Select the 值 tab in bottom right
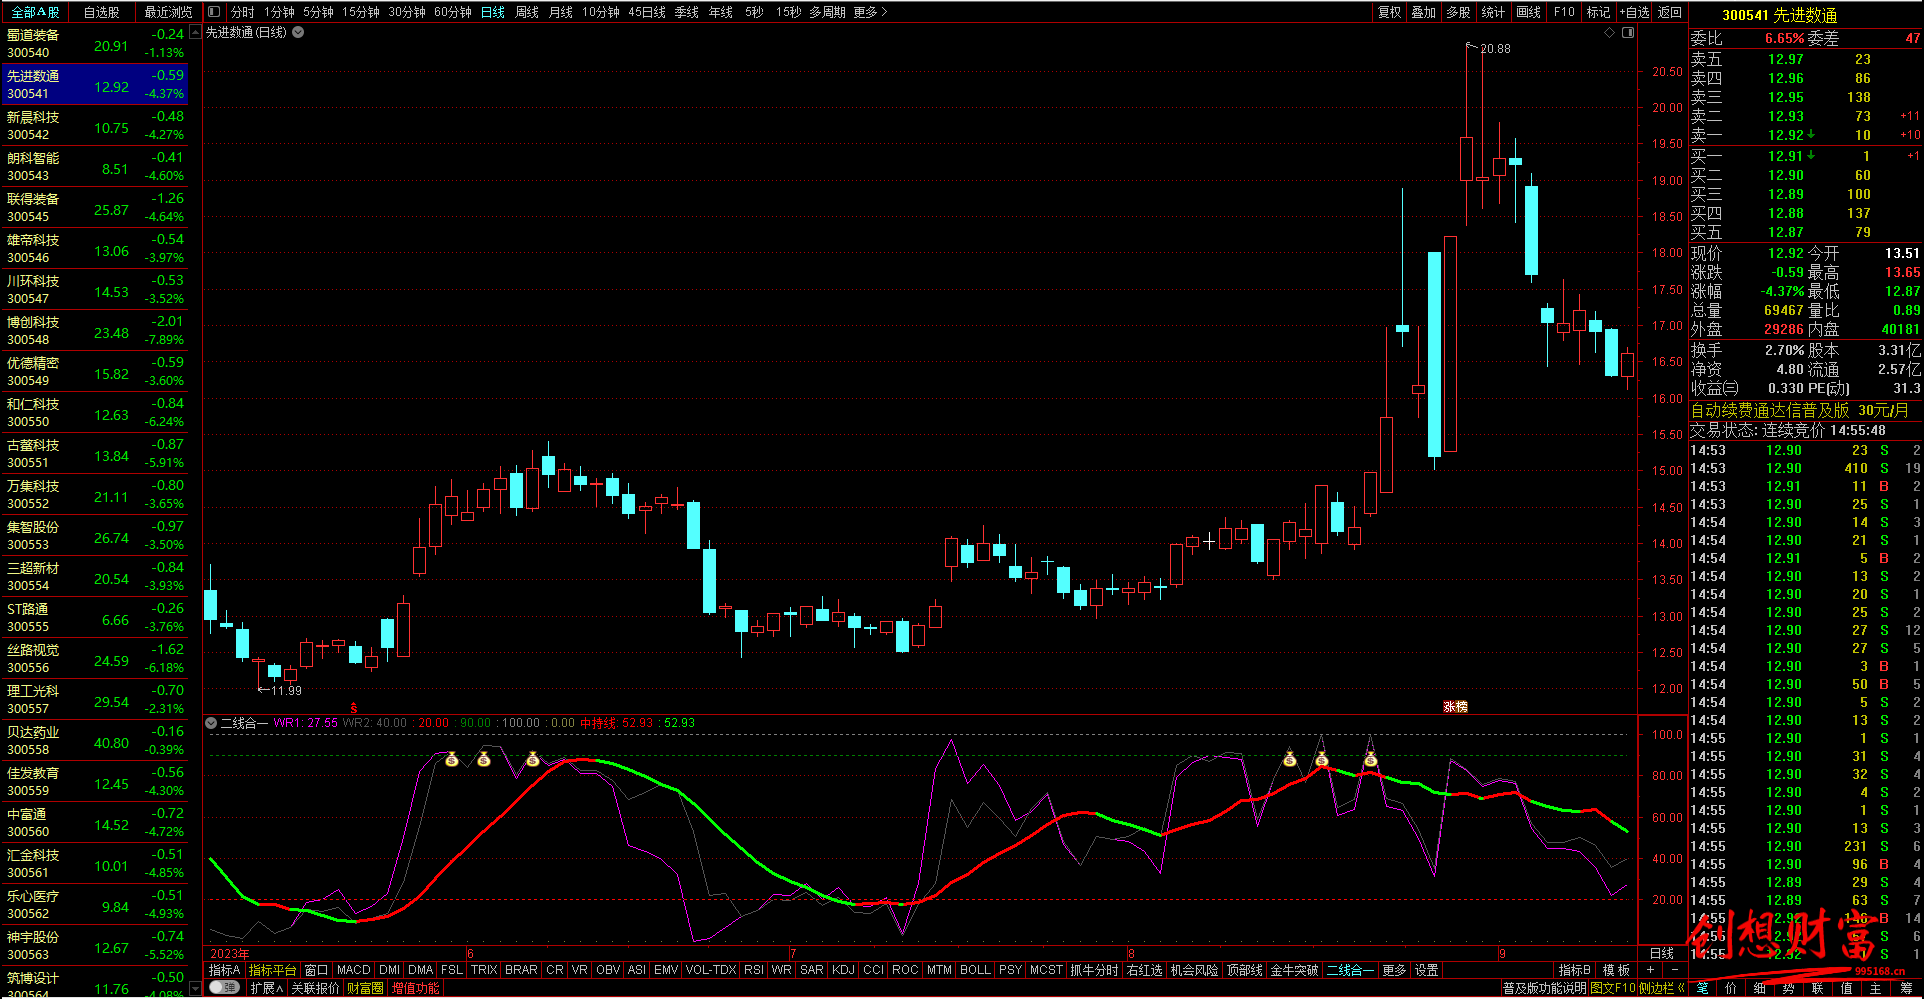The width and height of the screenshot is (1924, 999). click(1847, 988)
